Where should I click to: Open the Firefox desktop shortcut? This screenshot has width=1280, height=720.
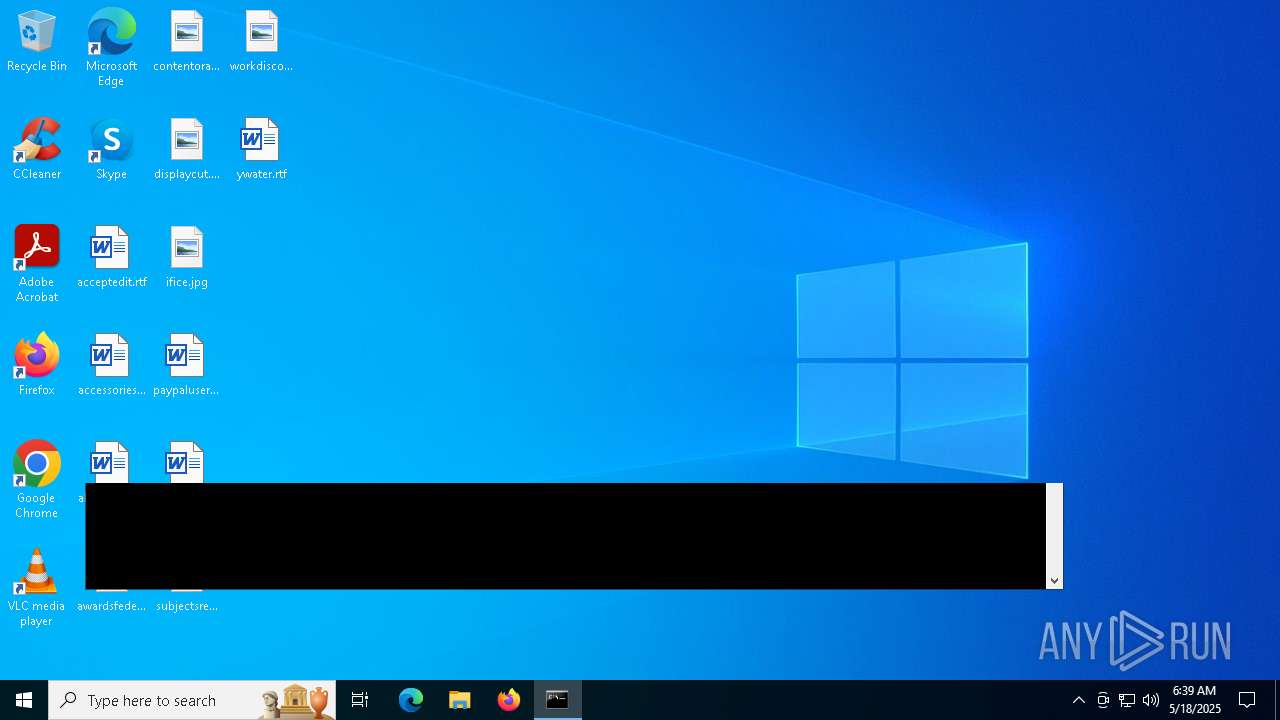point(37,366)
